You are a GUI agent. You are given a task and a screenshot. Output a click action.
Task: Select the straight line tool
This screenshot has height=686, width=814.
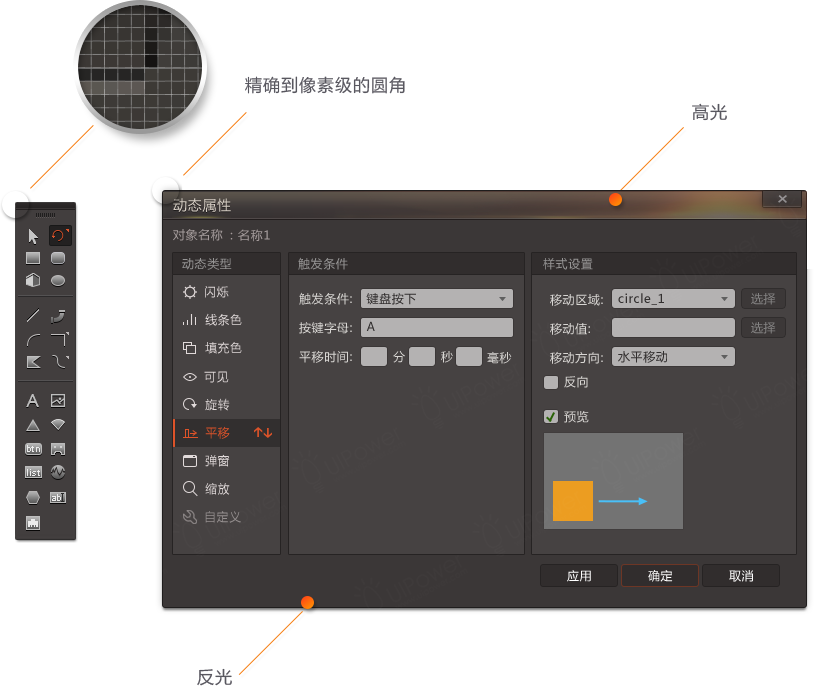(33, 315)
